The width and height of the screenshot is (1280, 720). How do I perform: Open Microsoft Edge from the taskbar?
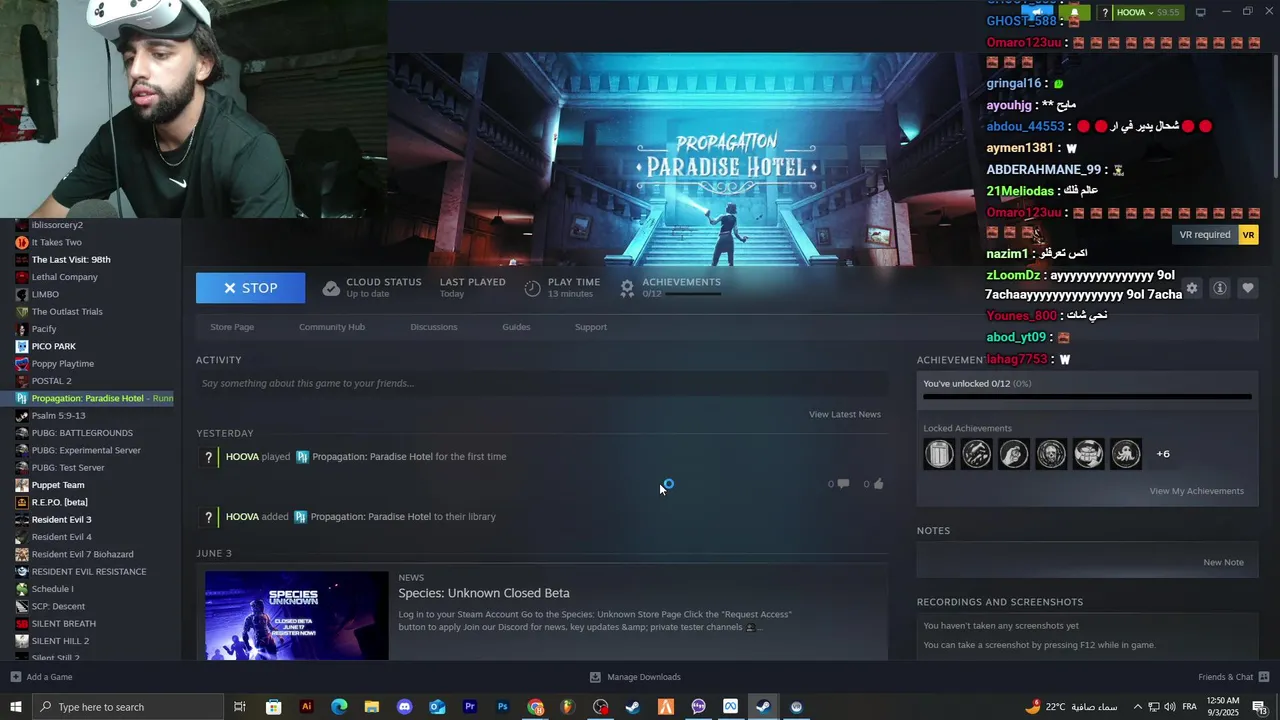339,707
